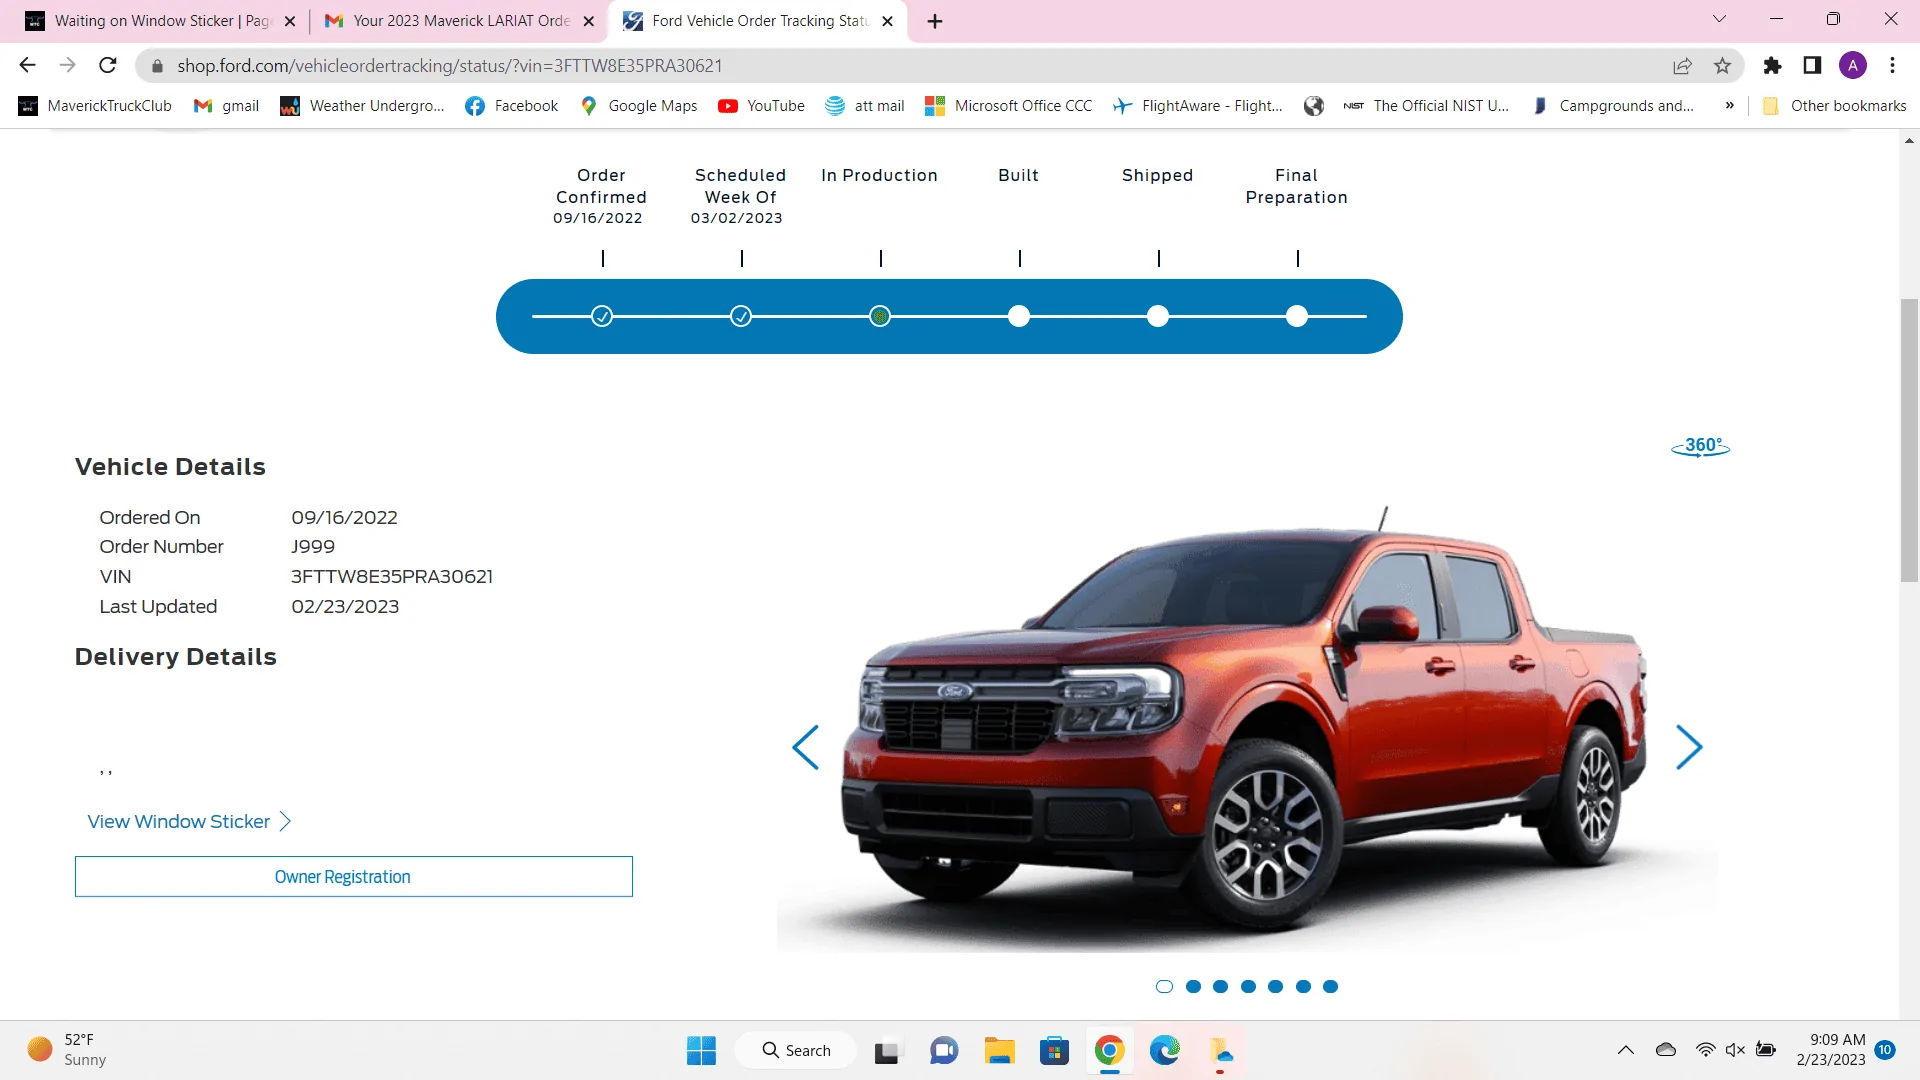This screenshot has height=1080, width=1920.
Task: Open the 52°F Sunny weather widget
Action: (x=67, y=1050)
